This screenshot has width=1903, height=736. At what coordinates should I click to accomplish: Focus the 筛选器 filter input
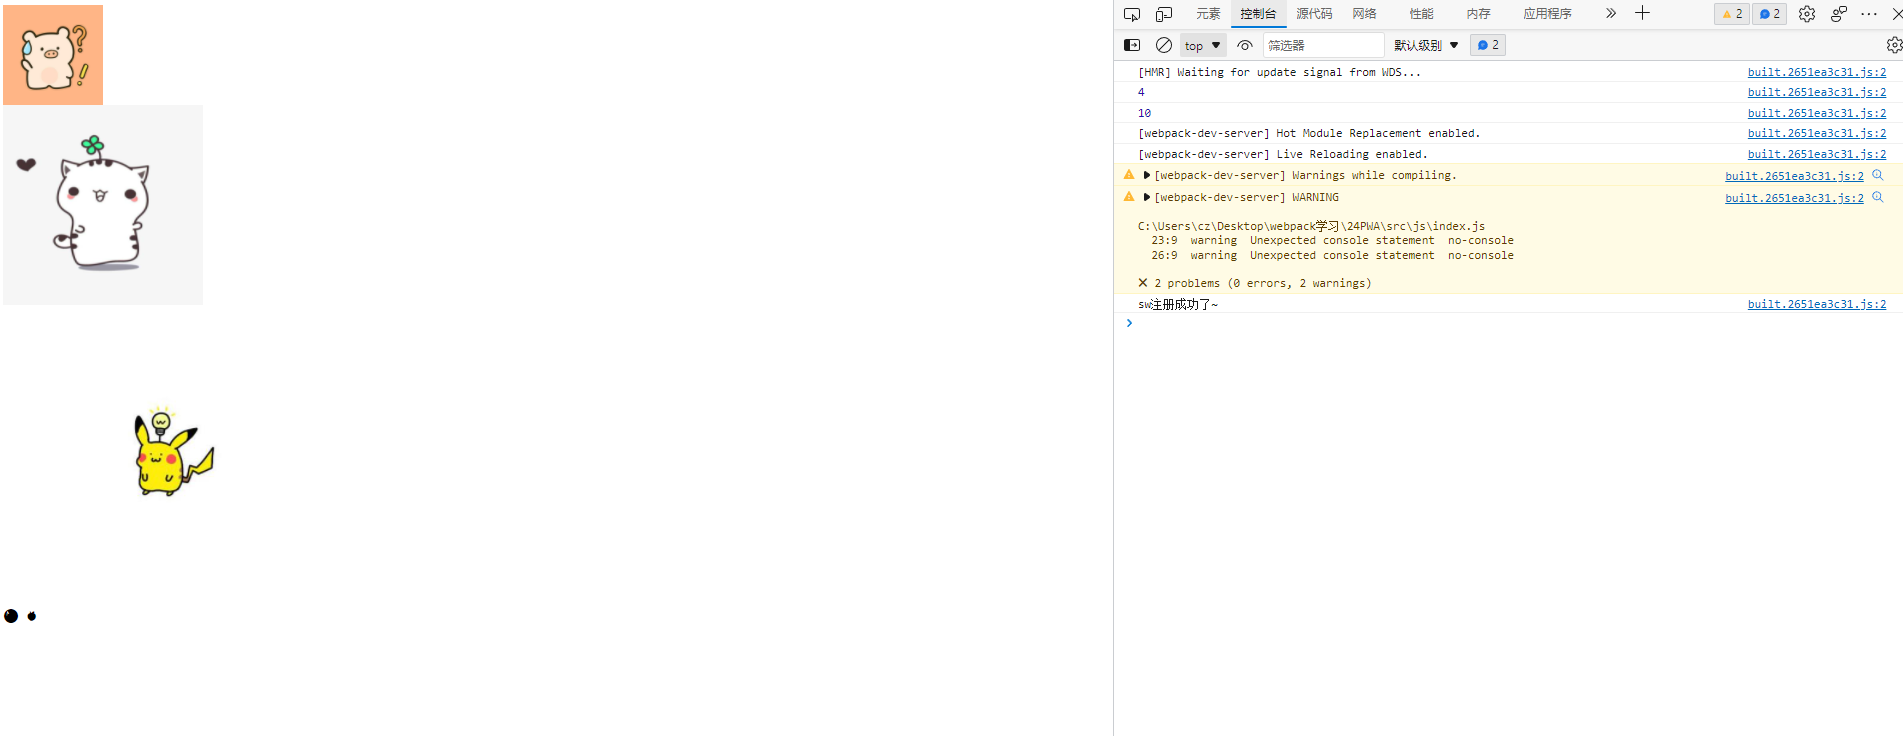point(1324,45)
